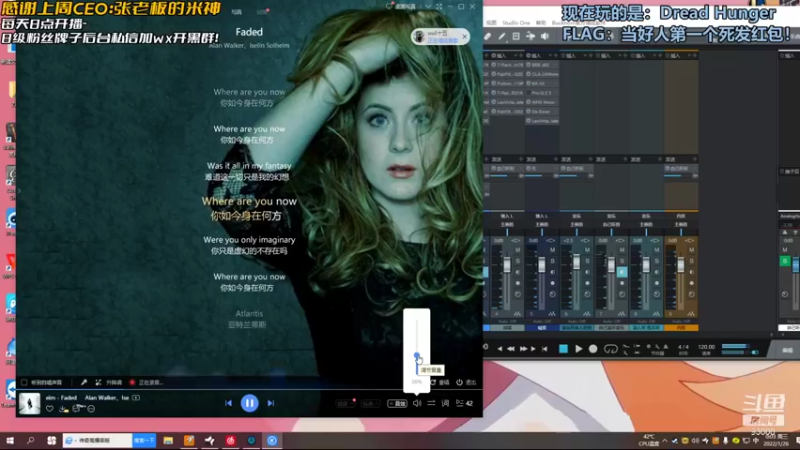Click the Fast Forward button in transport
The height and width of the screenshot is (450, 800).
tap(523, 349)
